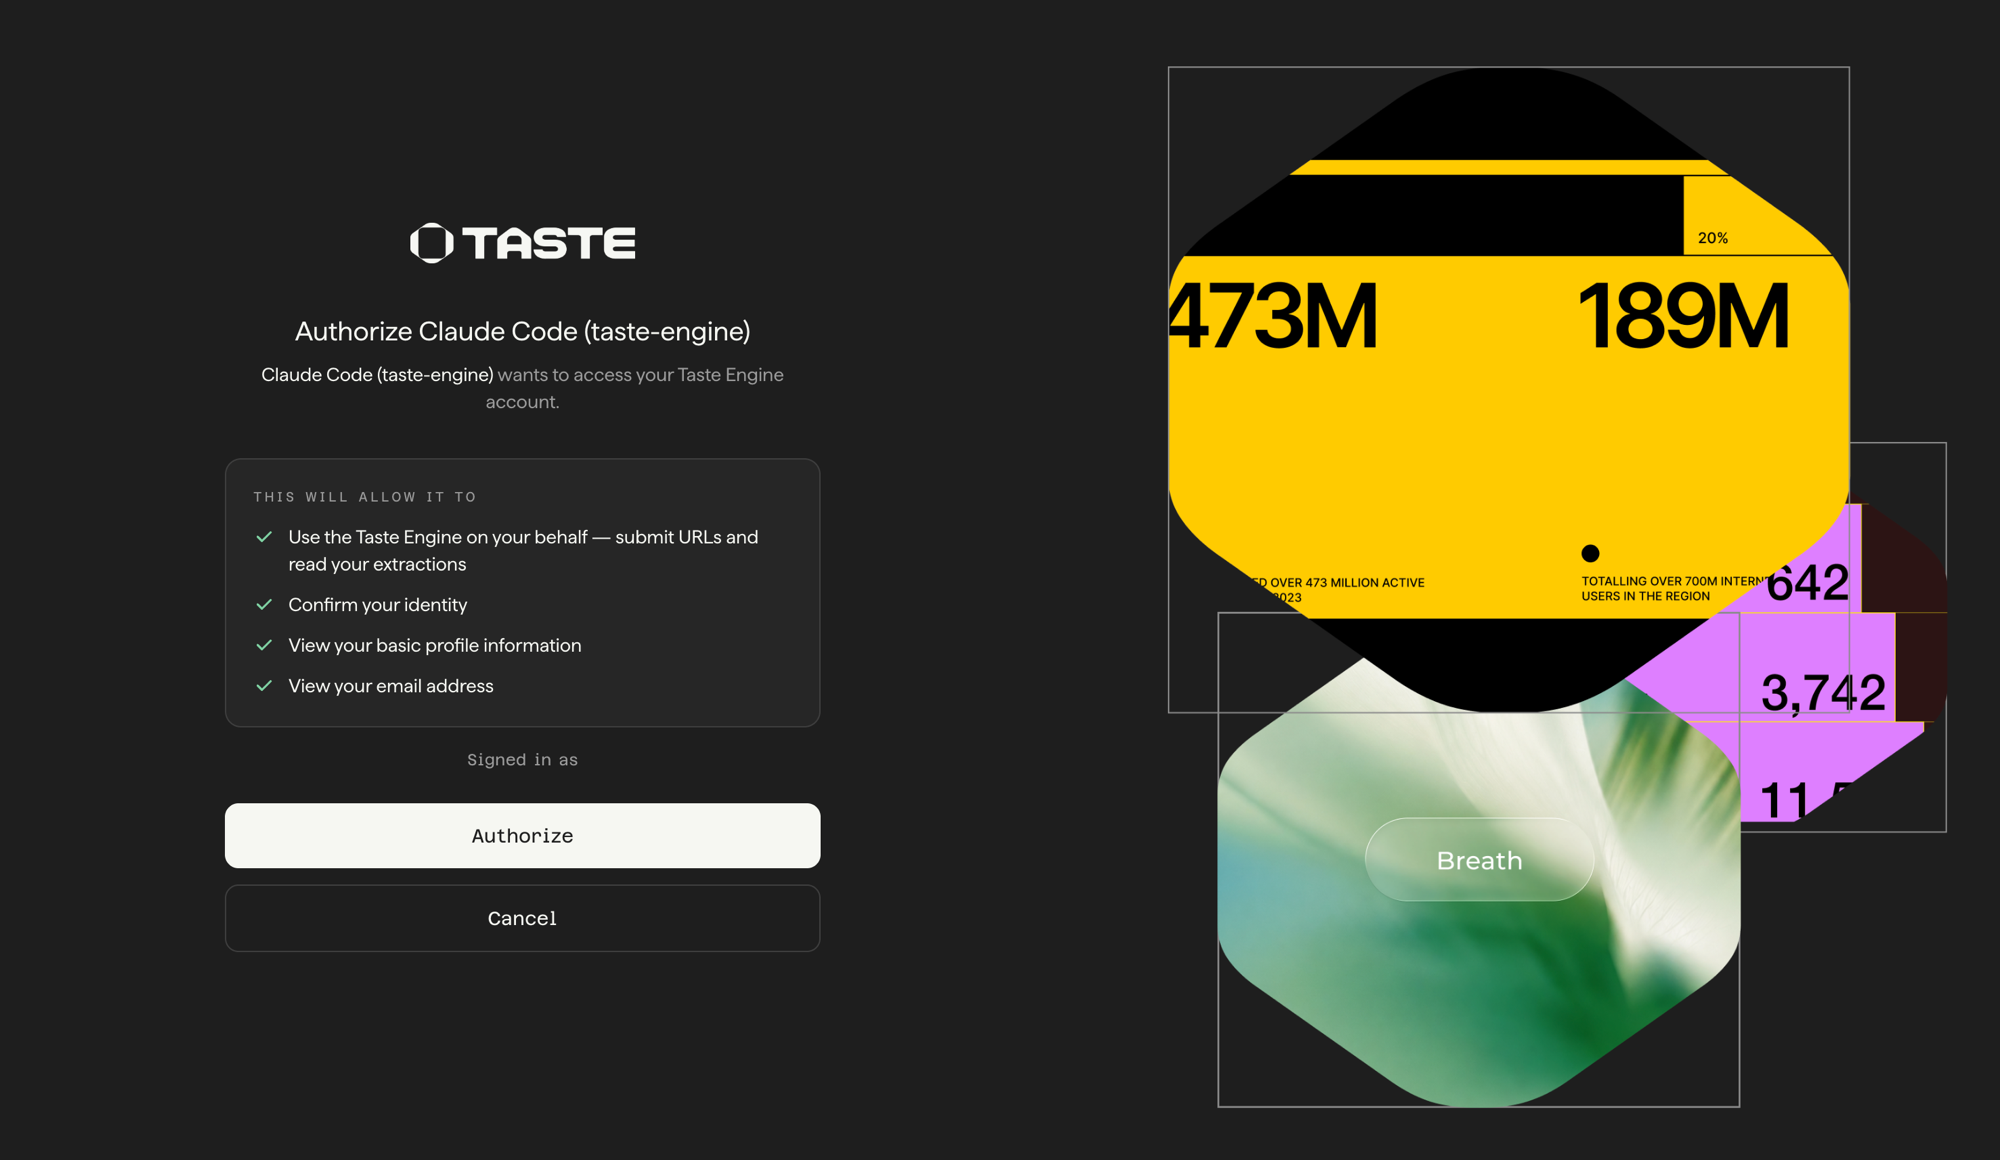Screen dimensions: 2000x1160
Task: Click the TASTE wordmark text
Action: [549, 243]
